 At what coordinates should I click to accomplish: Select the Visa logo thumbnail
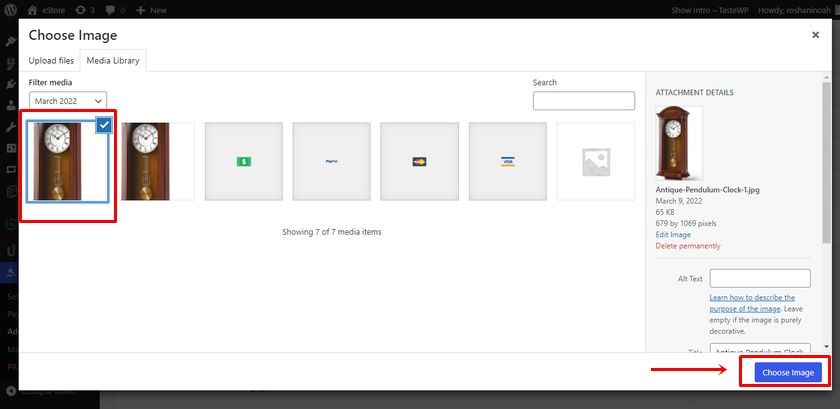tap(508, 161)
